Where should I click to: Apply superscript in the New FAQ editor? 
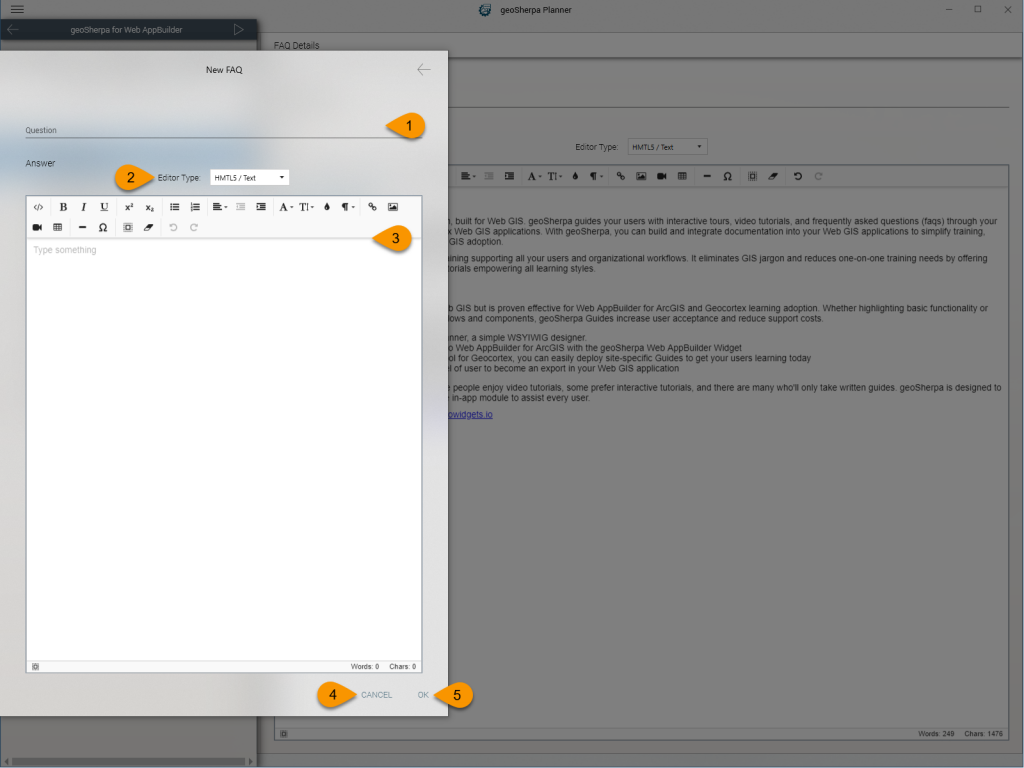click(129, 207)
